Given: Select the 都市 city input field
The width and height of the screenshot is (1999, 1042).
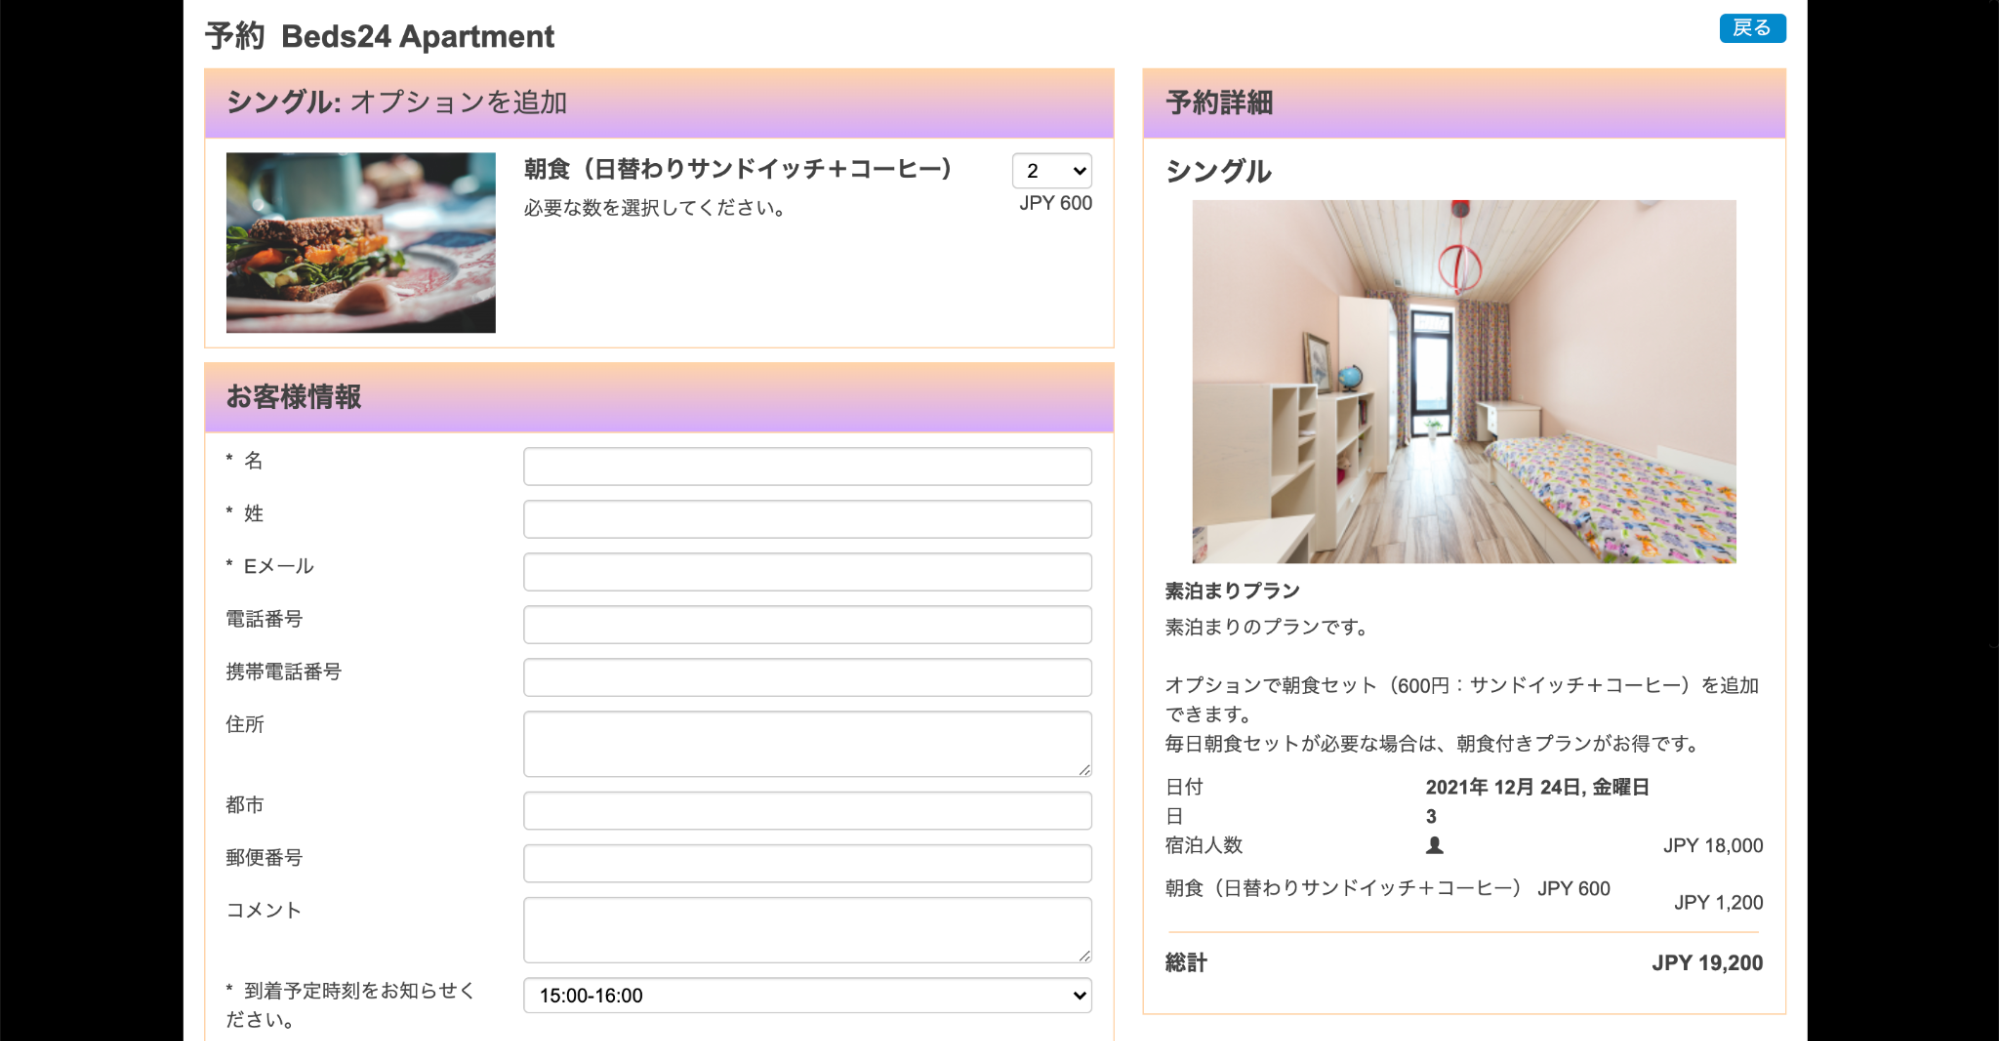Looking at the screenshot, I should [x=807, y=811].
